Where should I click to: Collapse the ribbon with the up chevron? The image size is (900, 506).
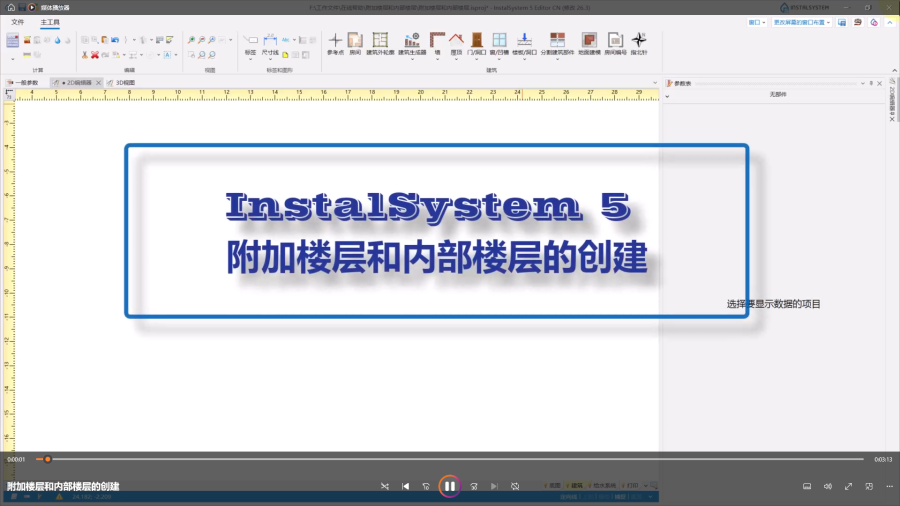890,21
